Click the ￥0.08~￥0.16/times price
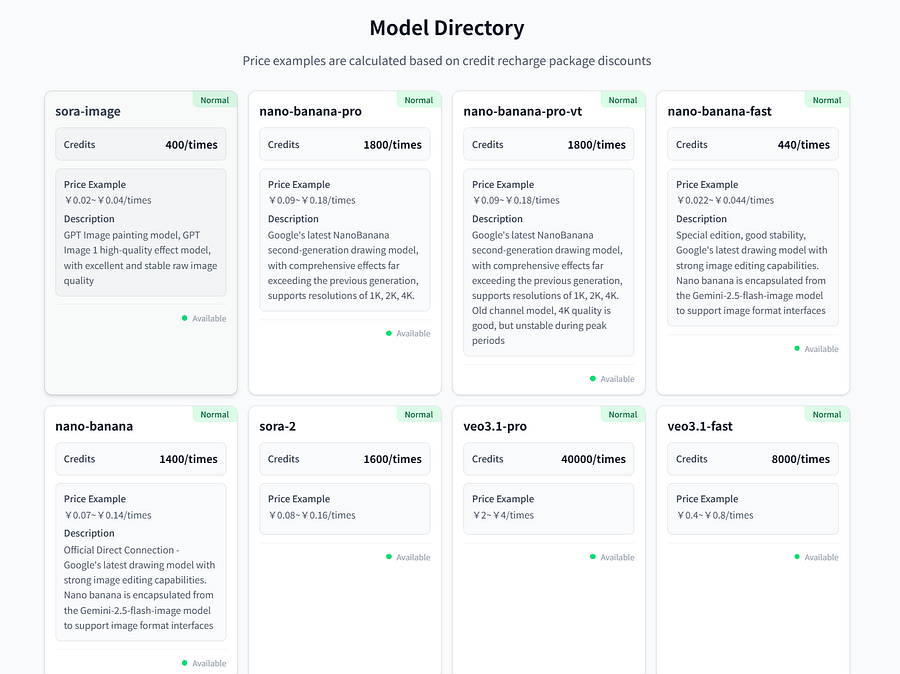 [312, 515]
